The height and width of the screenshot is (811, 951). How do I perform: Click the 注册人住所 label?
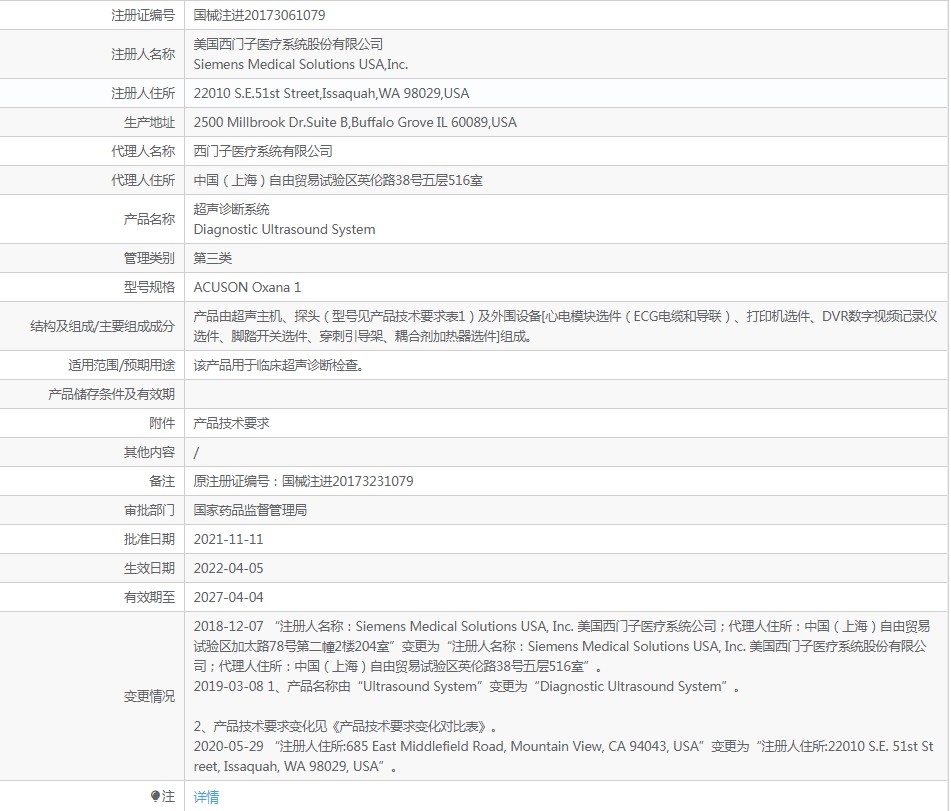[x=143, y=93]
